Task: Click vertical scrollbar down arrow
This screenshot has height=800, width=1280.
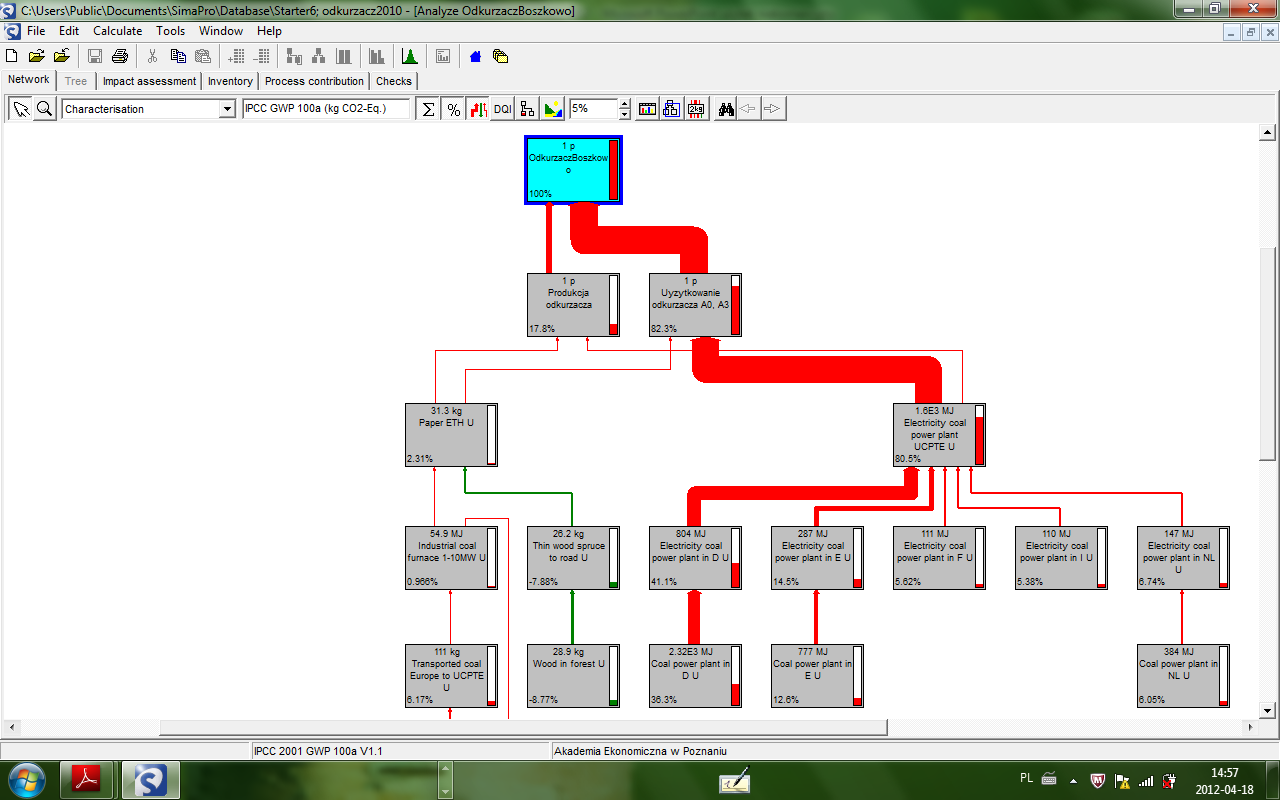Action: [x=1268, y=710]
